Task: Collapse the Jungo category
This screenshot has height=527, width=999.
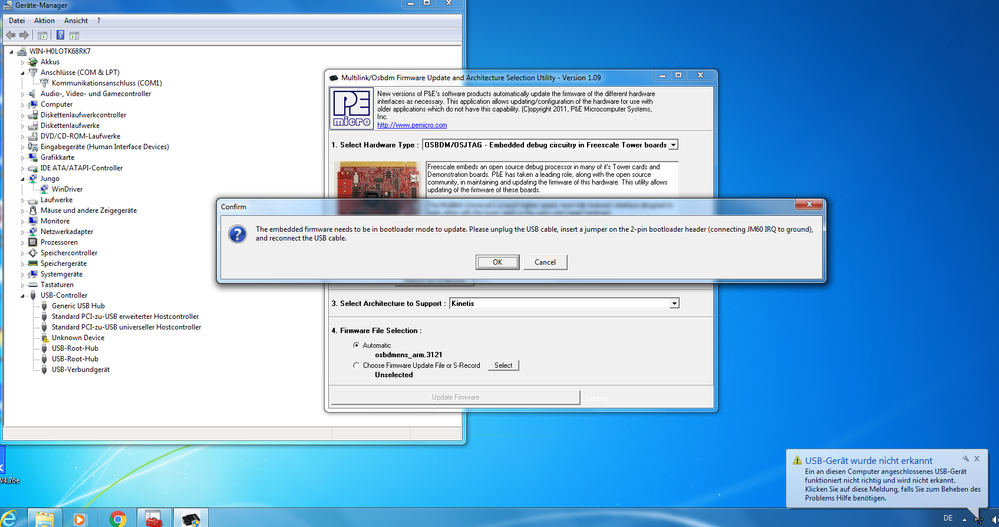Action: pos(22,179)
